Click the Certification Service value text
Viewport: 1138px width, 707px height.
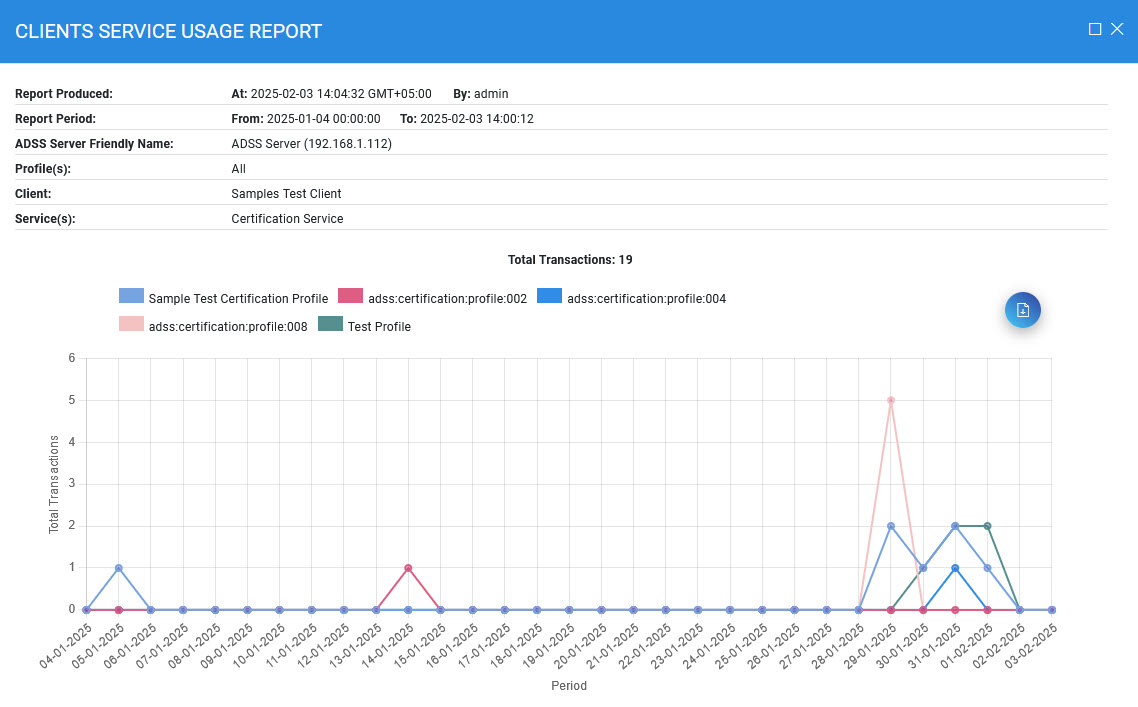pyautogui.click(x=287, y=219)
